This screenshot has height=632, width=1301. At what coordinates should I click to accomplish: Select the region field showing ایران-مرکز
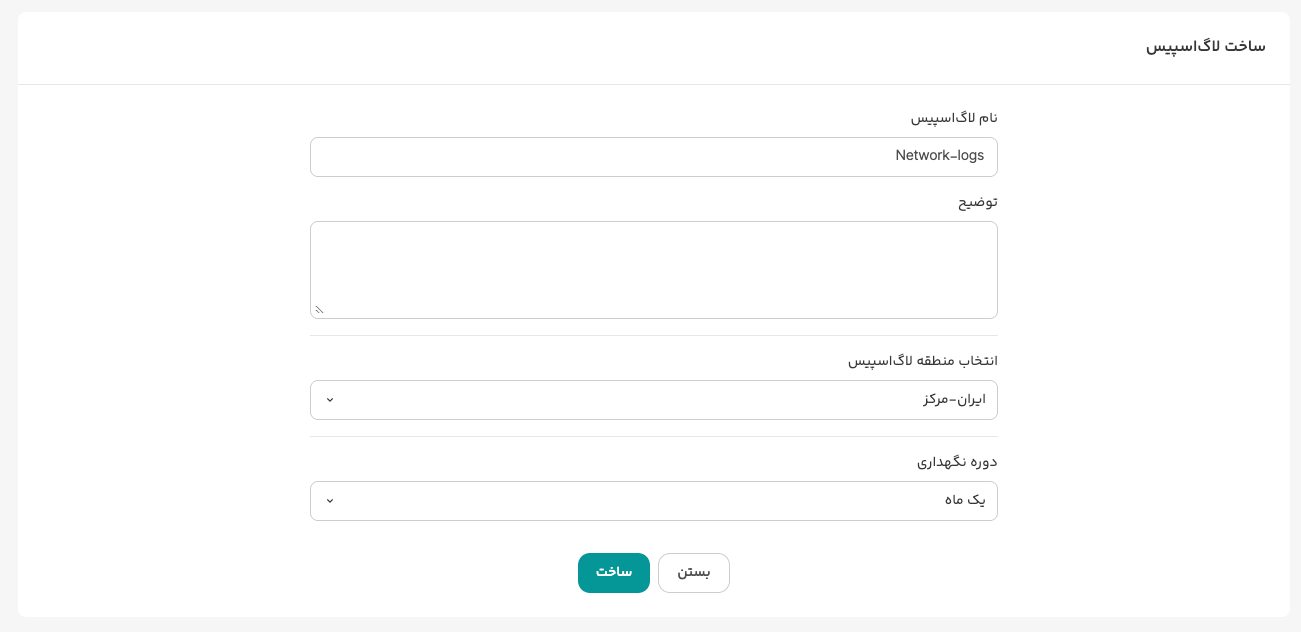[x=653, y=400]
